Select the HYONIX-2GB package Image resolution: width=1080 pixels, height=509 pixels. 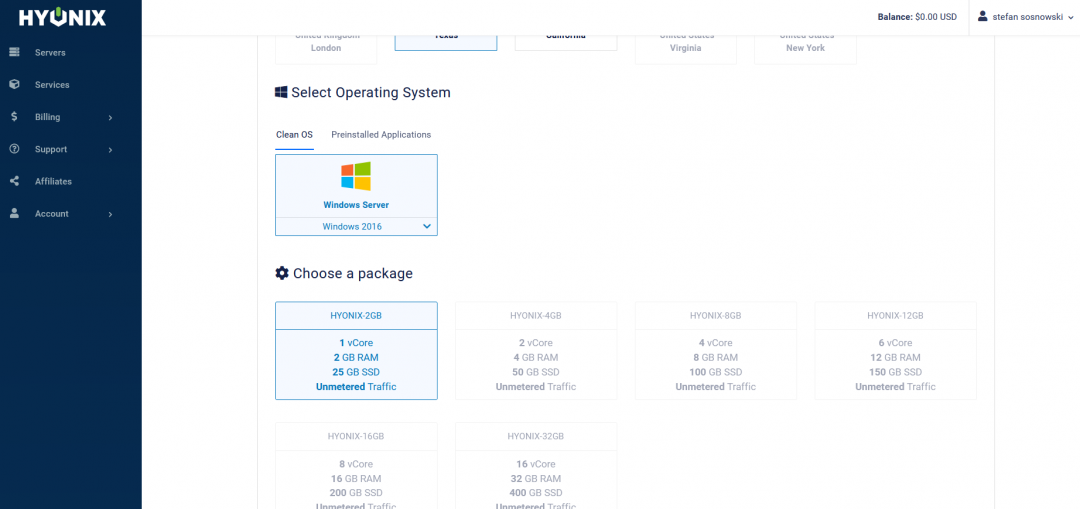[356, 350]
